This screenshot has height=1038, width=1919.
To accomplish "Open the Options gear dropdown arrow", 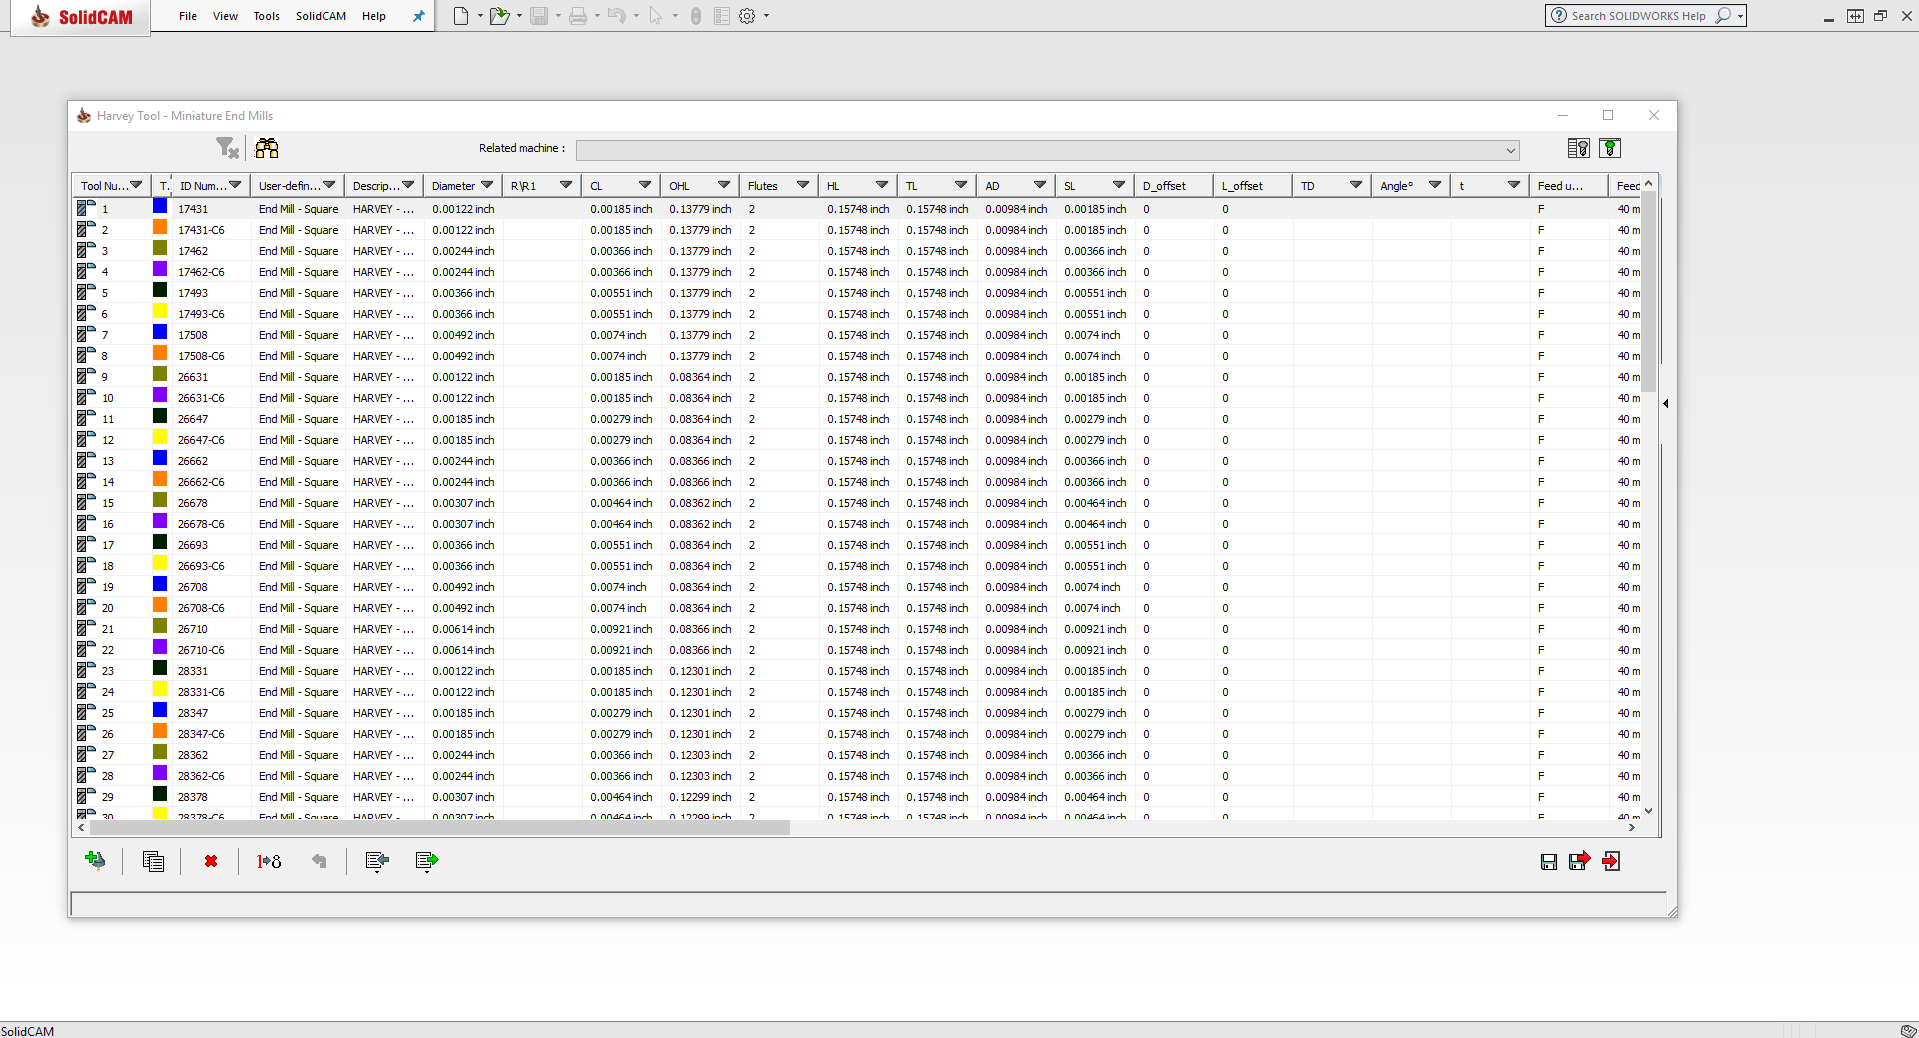I will [767, 16].
